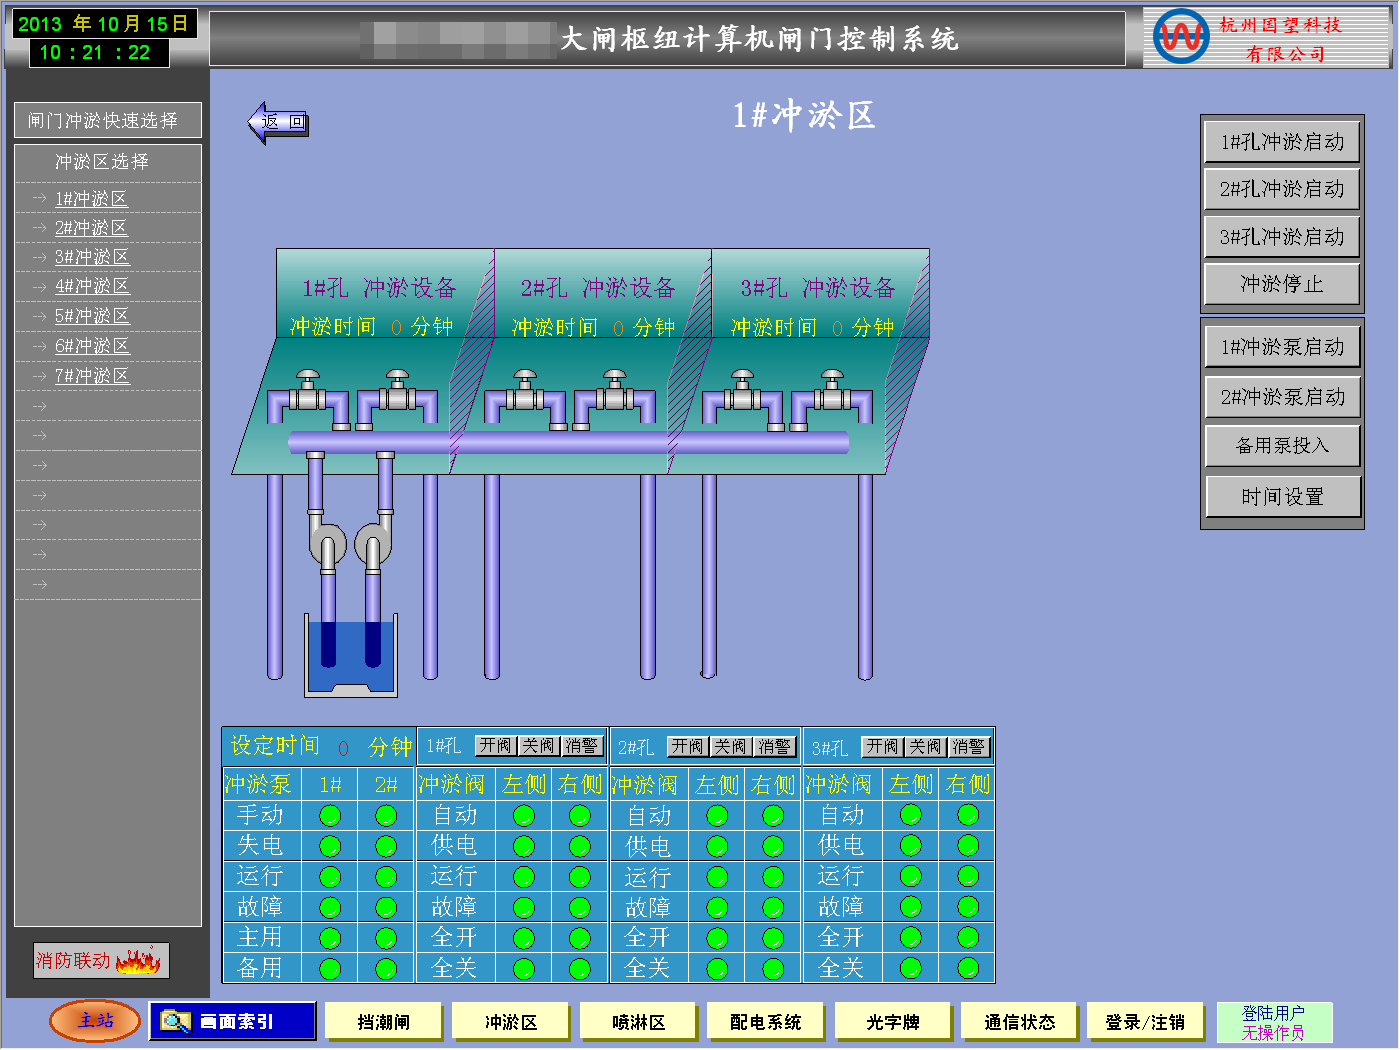
Task: Click the left valve of 2# hole
Action: point(524,393)
